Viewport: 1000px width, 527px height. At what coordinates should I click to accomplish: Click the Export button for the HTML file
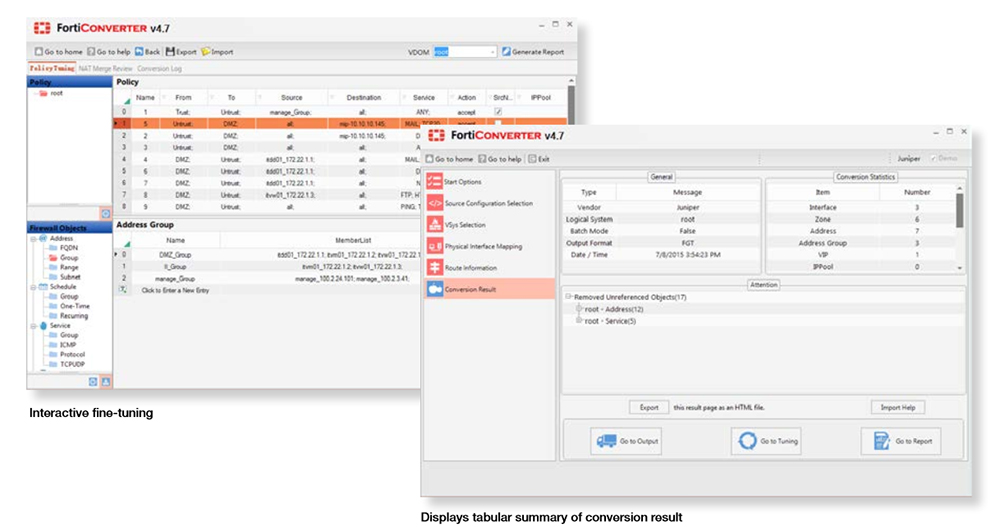coord(649,407)
